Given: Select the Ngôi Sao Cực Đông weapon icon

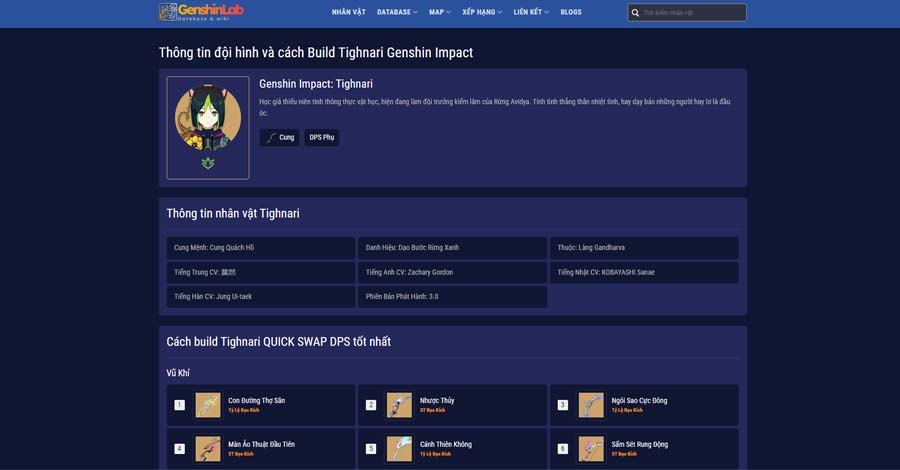Looking at the screenshot, I should [591, 405].
